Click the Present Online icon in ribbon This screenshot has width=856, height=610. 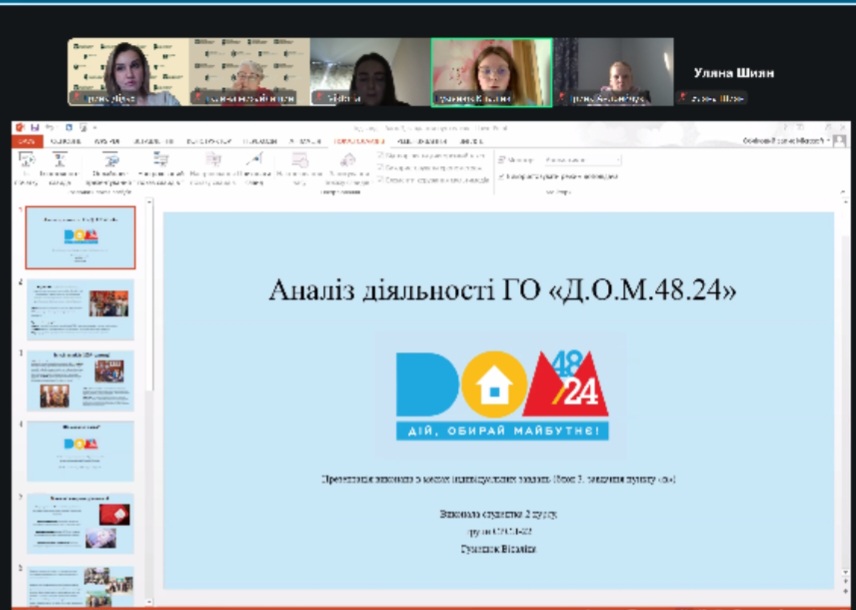110,159
